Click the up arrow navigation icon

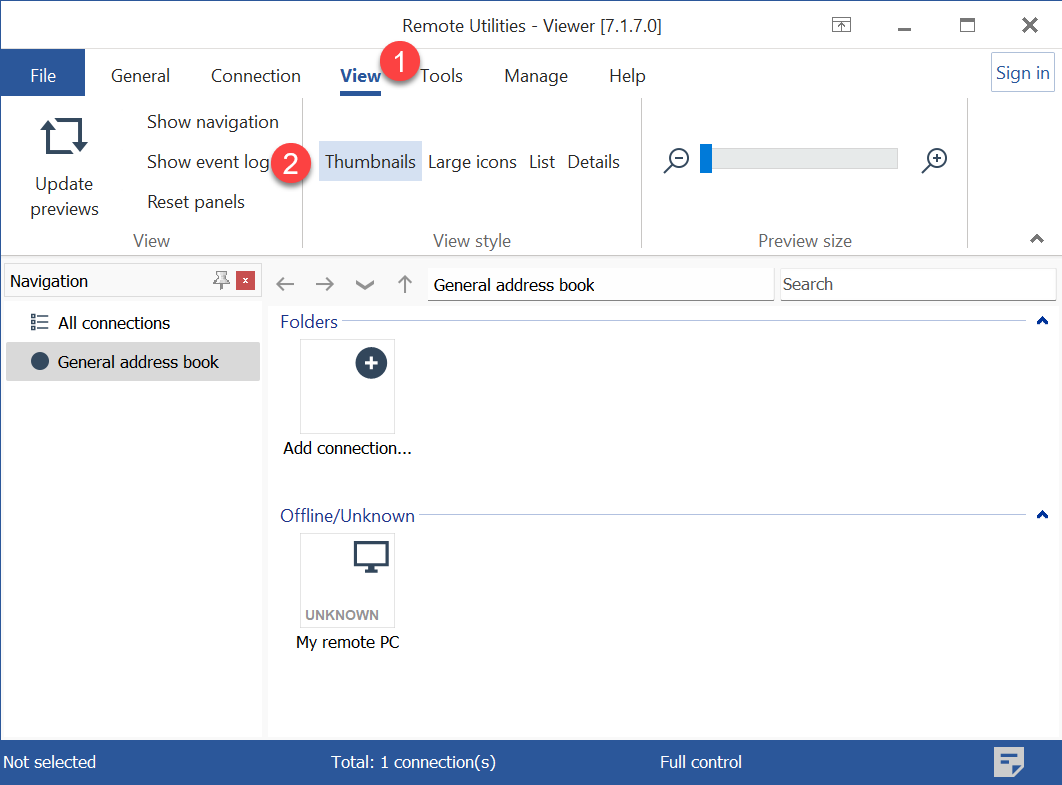(405, 284)
